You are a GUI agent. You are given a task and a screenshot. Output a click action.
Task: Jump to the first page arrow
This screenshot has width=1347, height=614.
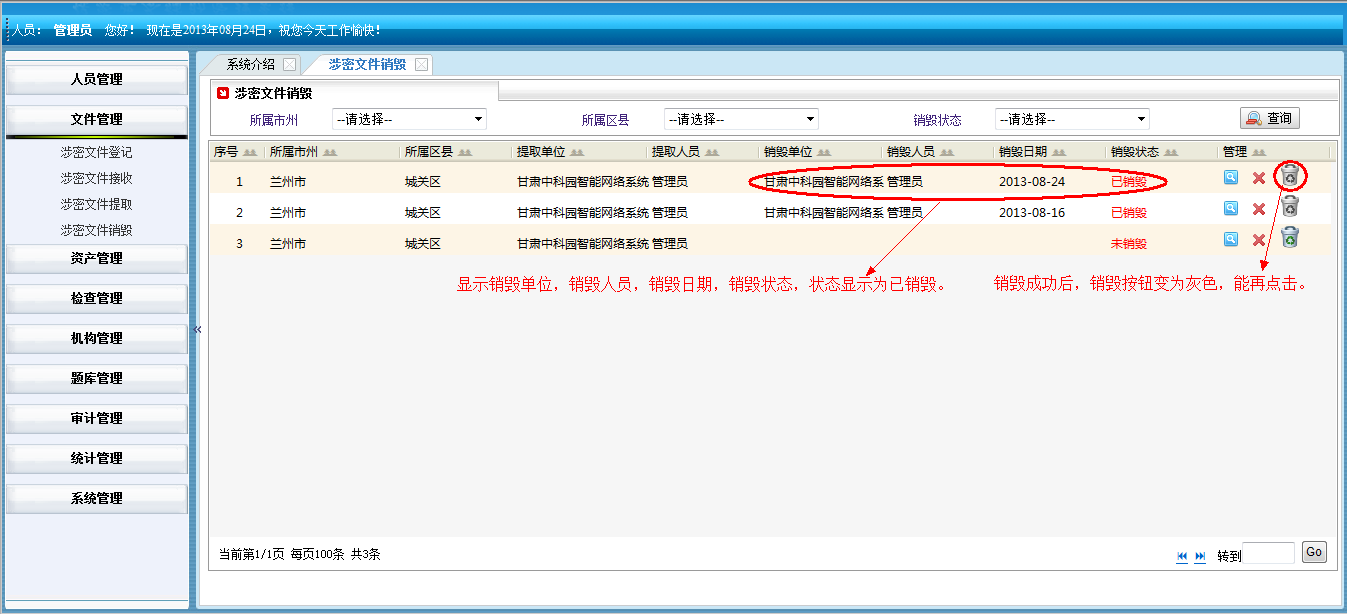(x=1182, y=556)
